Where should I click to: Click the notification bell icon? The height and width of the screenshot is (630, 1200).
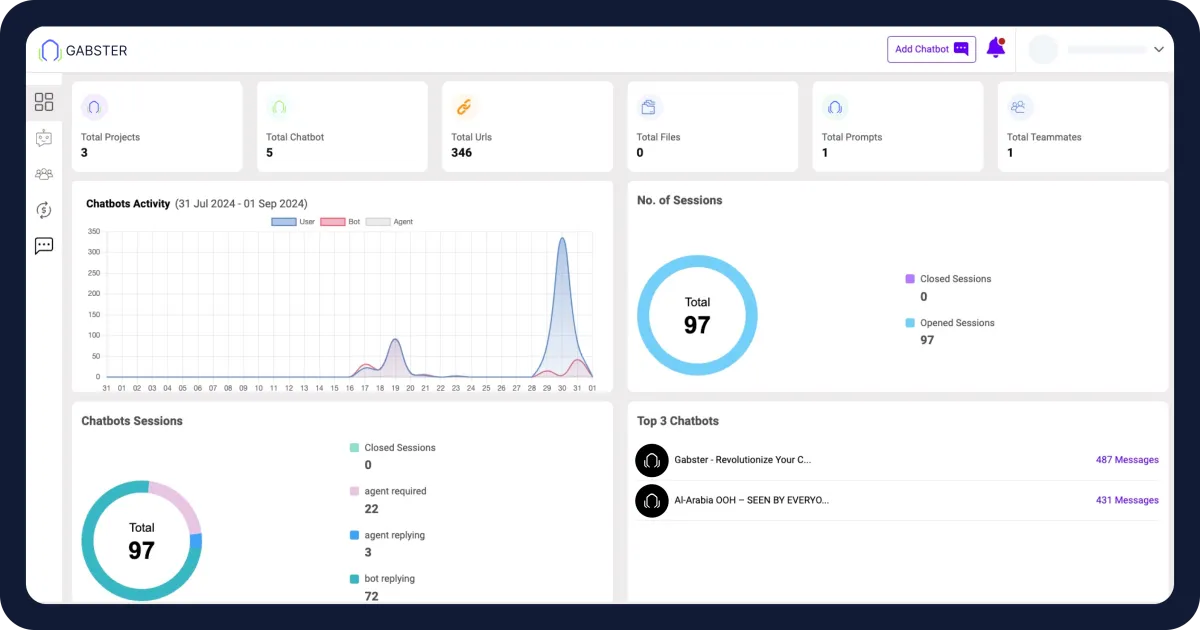[995, 48]
